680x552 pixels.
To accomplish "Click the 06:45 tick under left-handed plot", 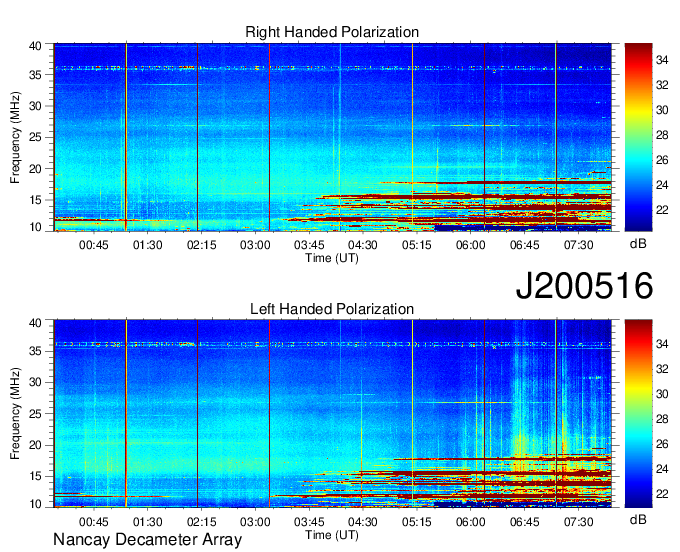I will [525, 522].
